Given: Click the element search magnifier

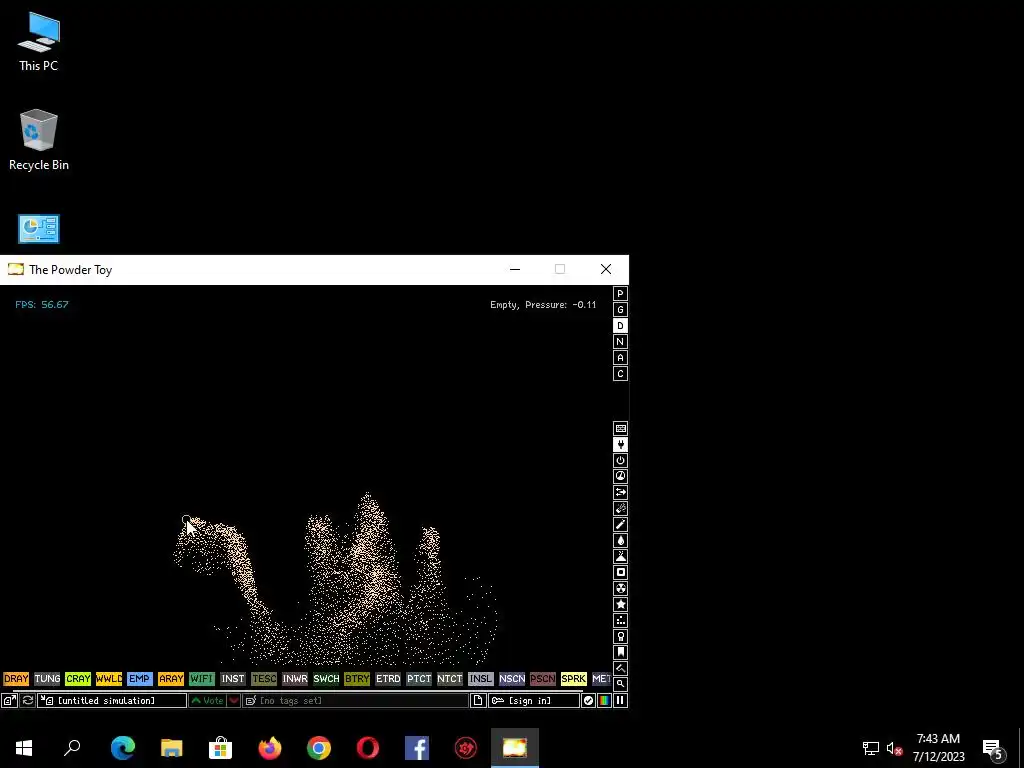Looking at the screenshot, I should [x=620, y=684].
